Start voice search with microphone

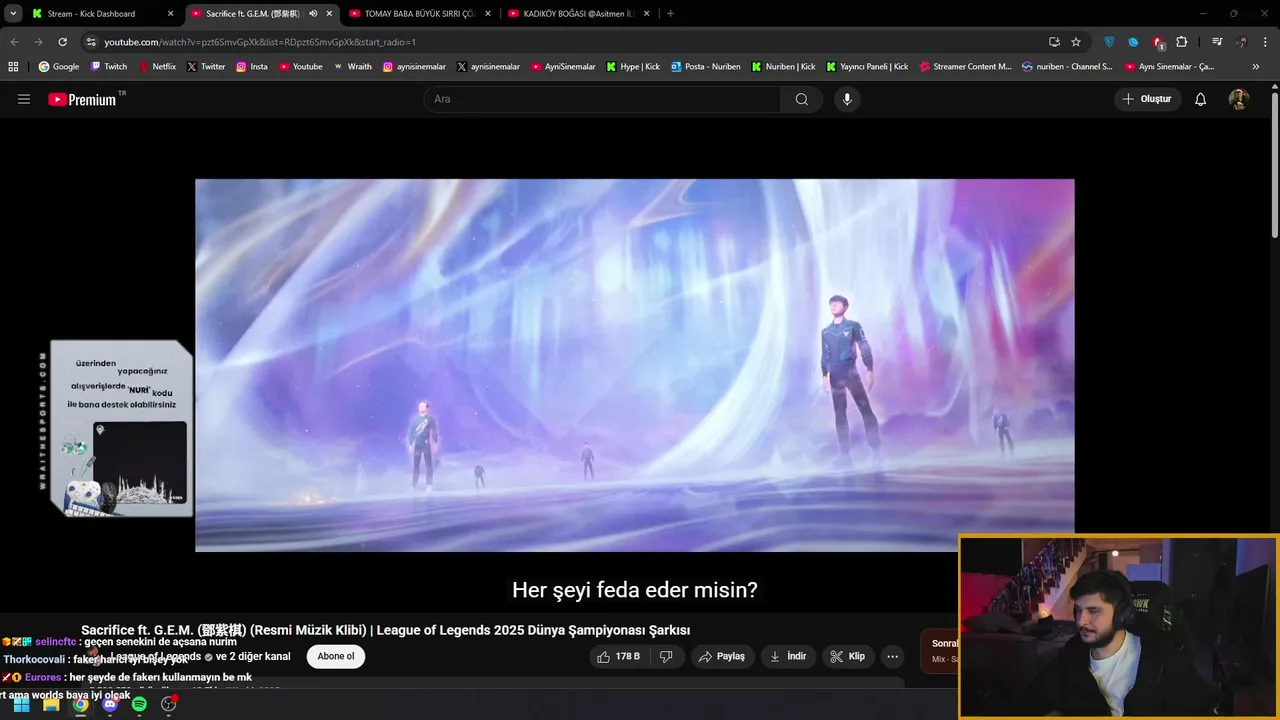click(847, 99)
